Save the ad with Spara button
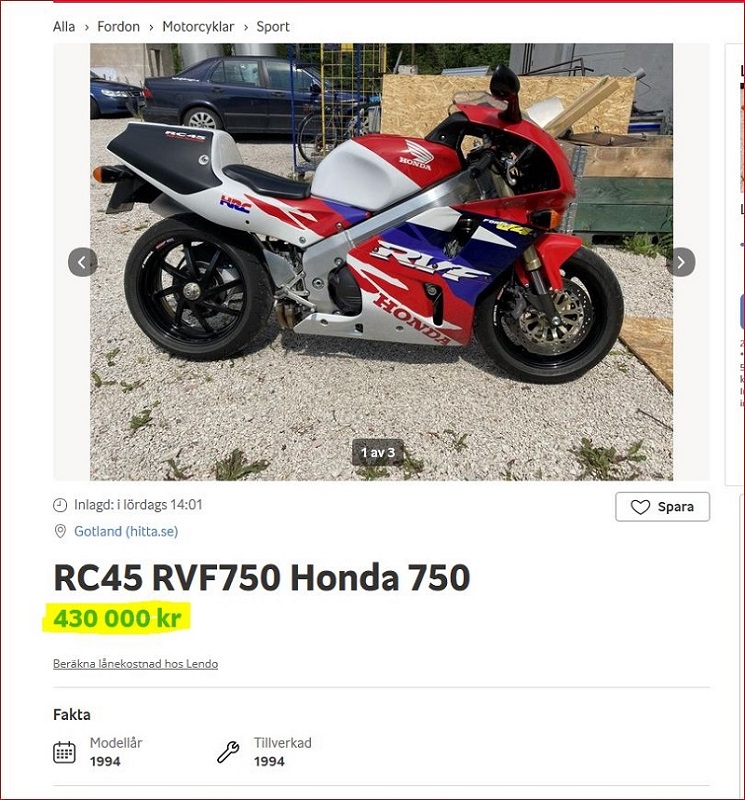 point(662,507)
